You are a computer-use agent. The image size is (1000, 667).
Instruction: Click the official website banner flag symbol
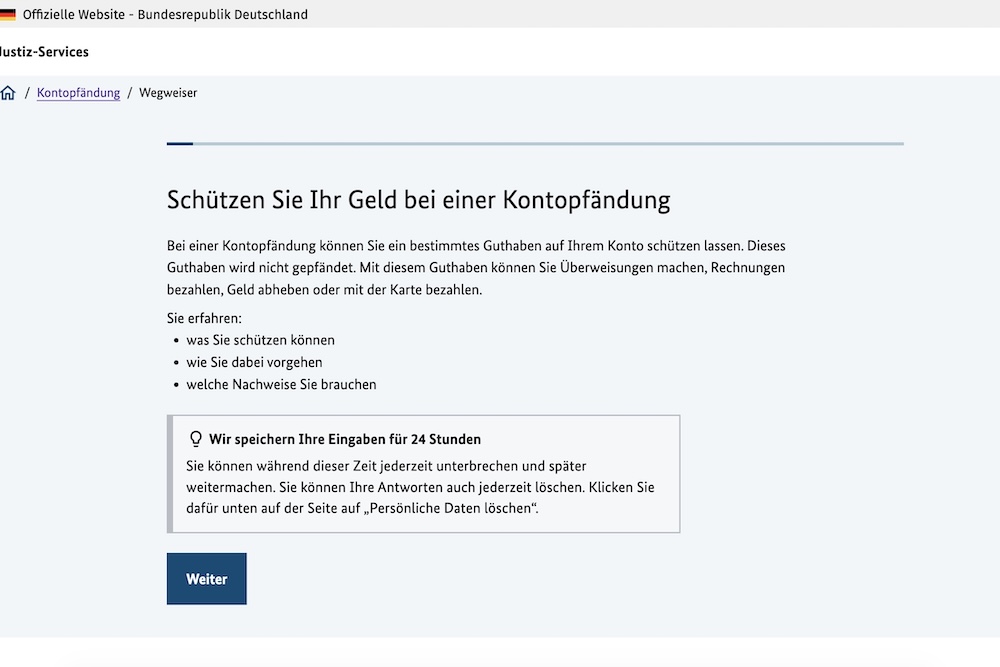tap(8, 14)
